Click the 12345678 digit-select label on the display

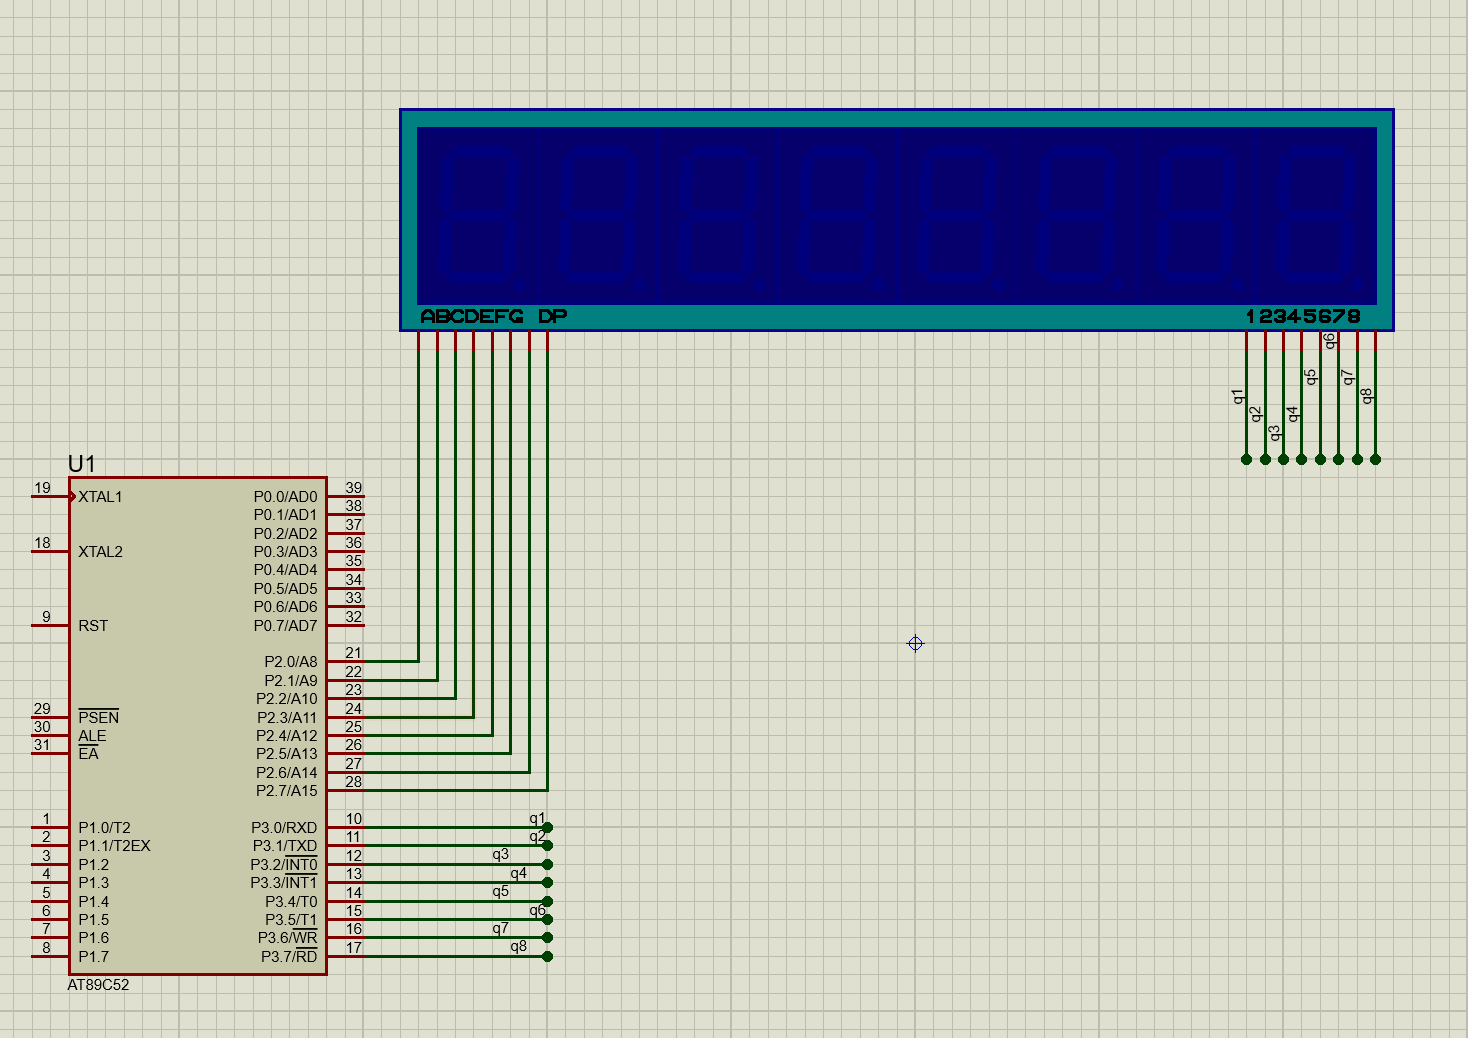pos(1303,317)
